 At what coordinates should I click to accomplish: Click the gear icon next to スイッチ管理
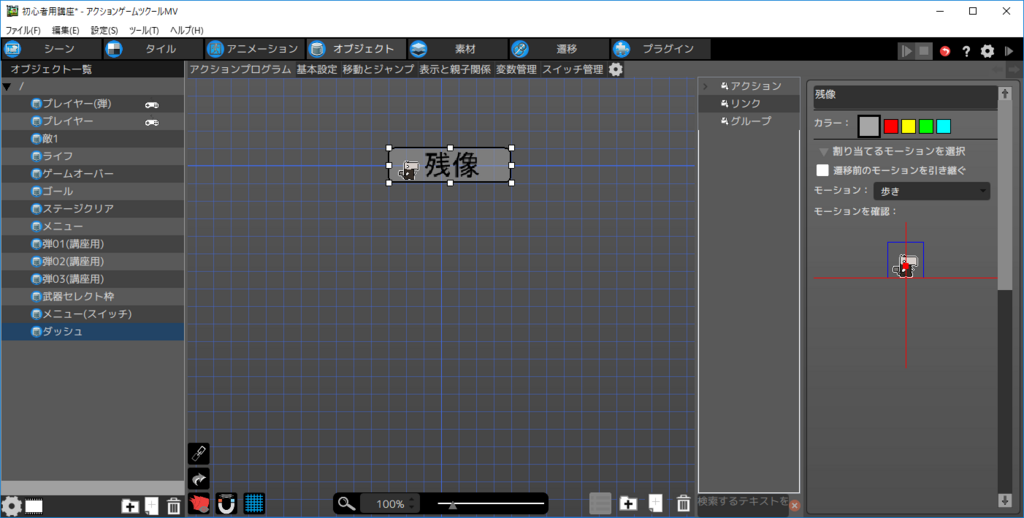616,69
